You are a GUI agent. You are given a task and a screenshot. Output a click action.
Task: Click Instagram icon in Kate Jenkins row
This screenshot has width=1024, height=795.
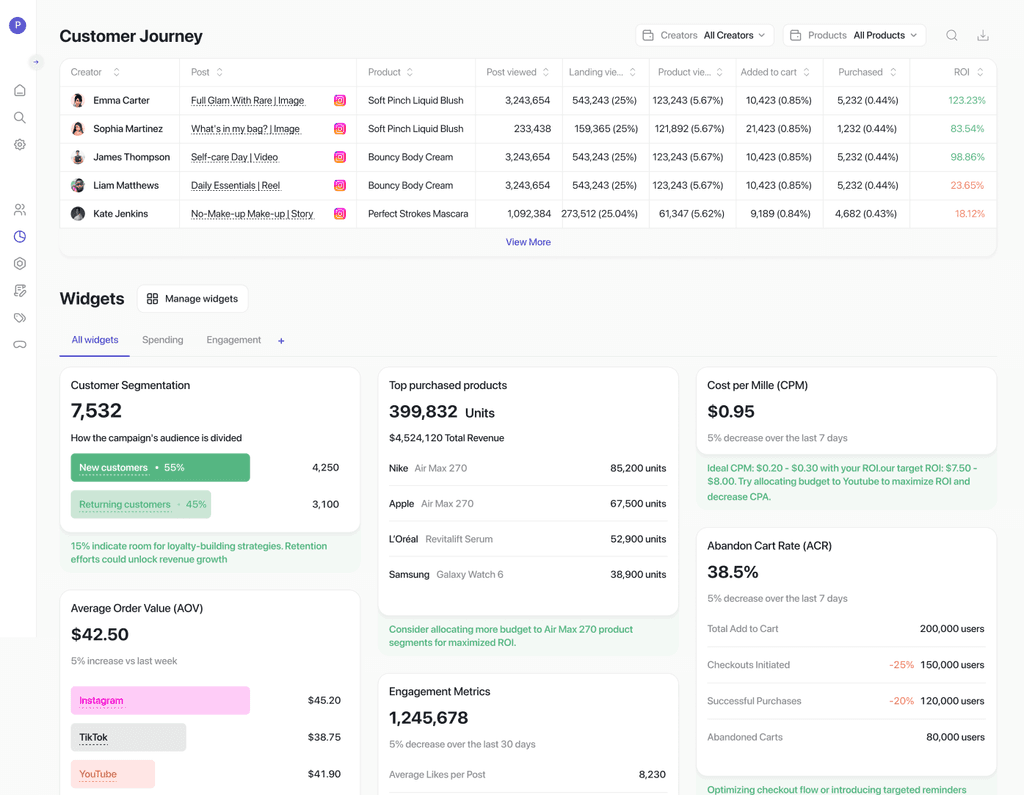point(340,214)
